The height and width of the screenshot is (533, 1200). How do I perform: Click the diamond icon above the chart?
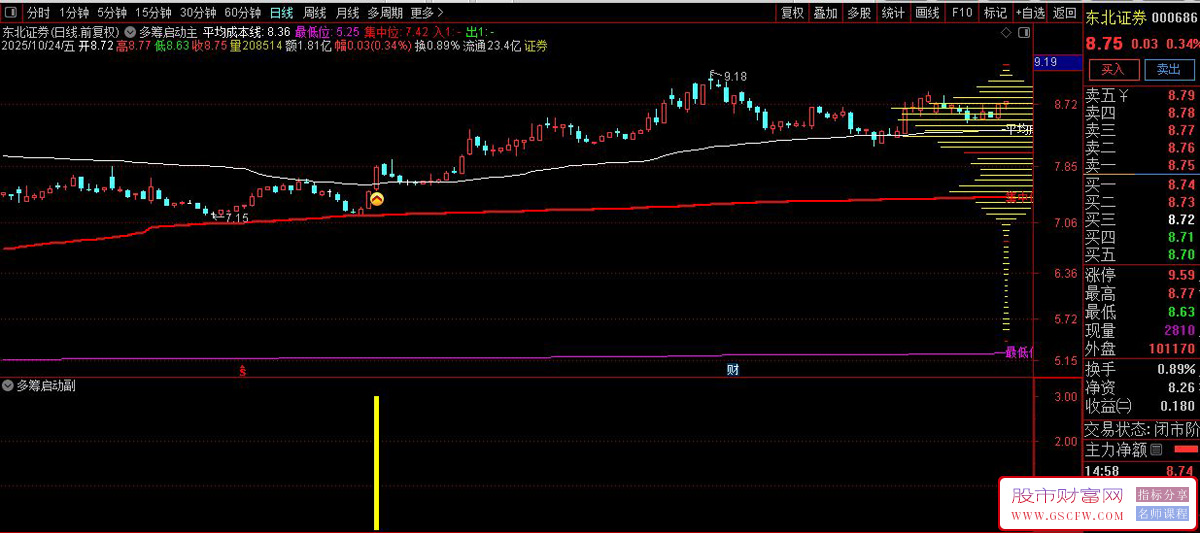(x=1007, y=32)
